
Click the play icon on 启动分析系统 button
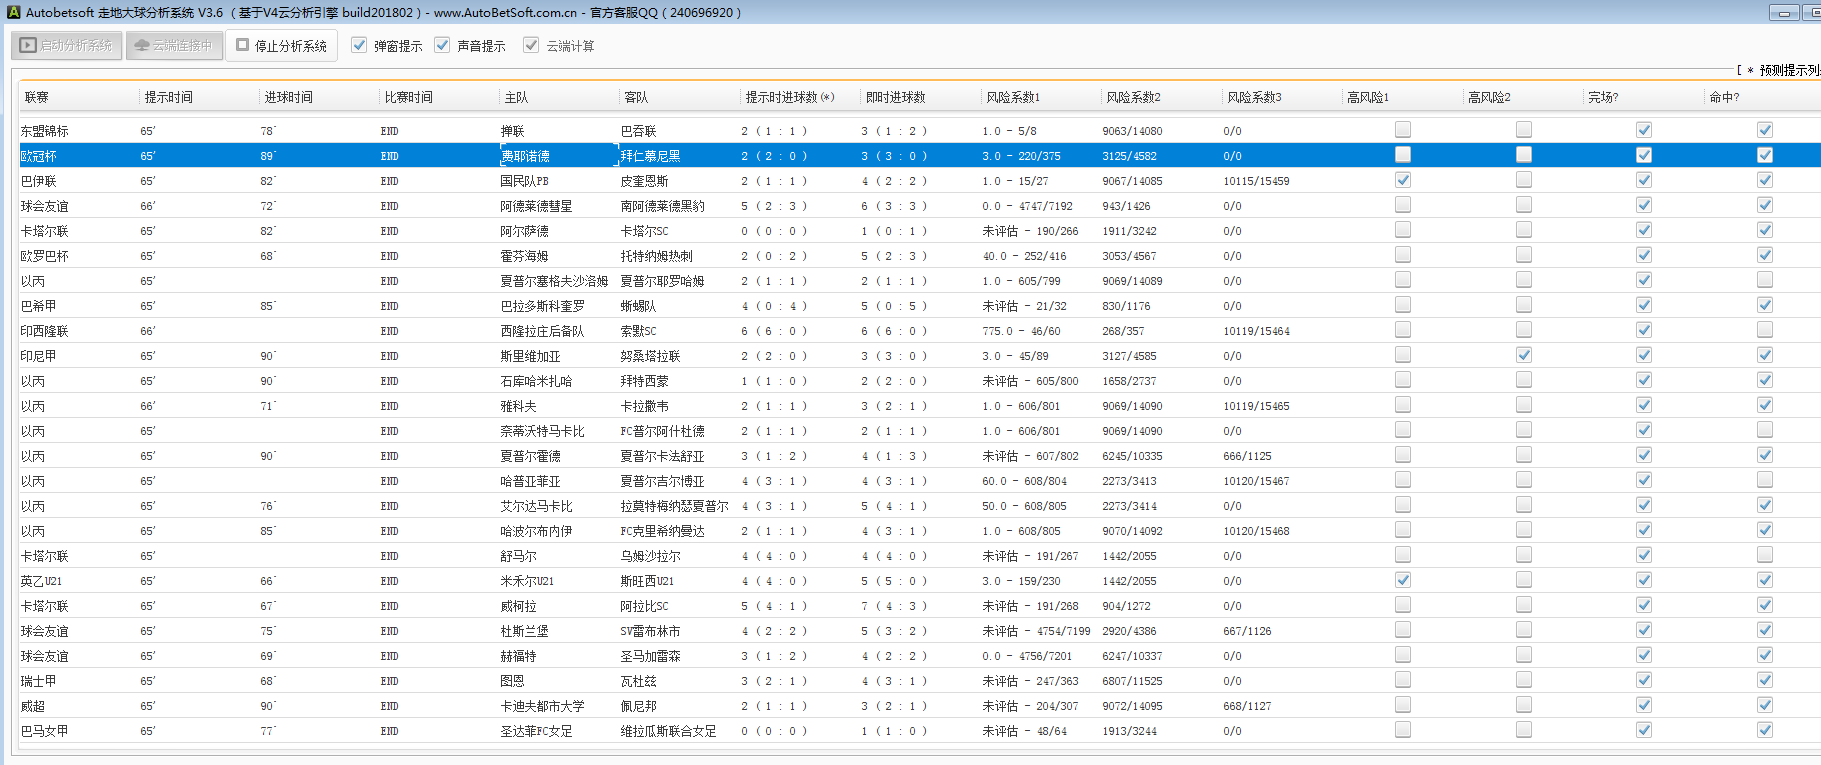pos(28,45)
